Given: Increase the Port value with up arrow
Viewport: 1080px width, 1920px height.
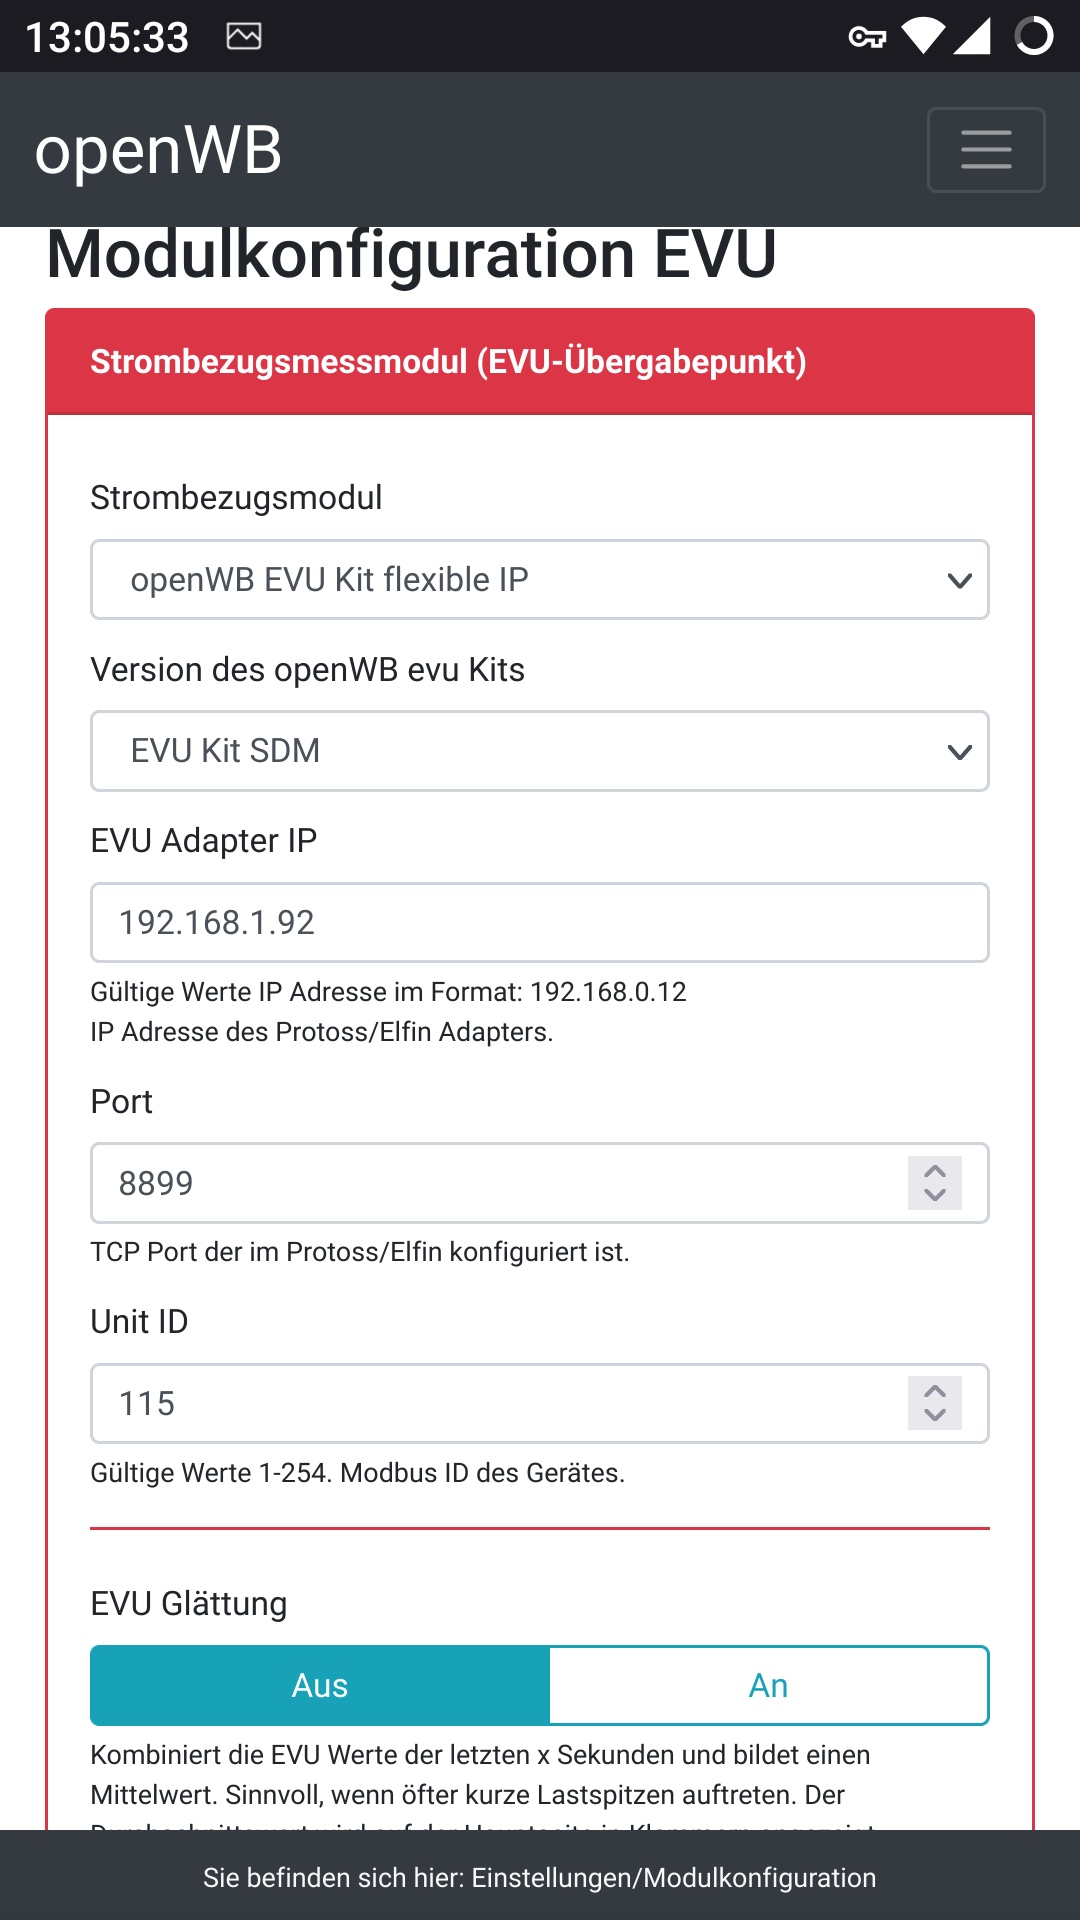Looking at the screenshot, I should [935, 1171].
